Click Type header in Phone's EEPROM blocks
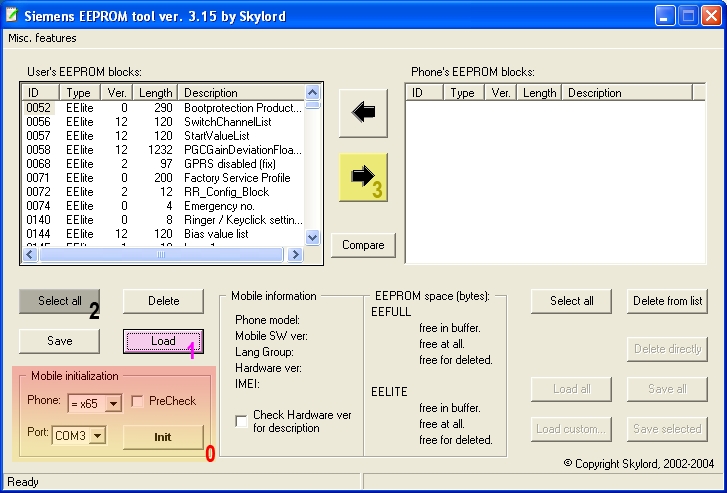This screenshot has width=727, height=493. (x=464, y=93)
